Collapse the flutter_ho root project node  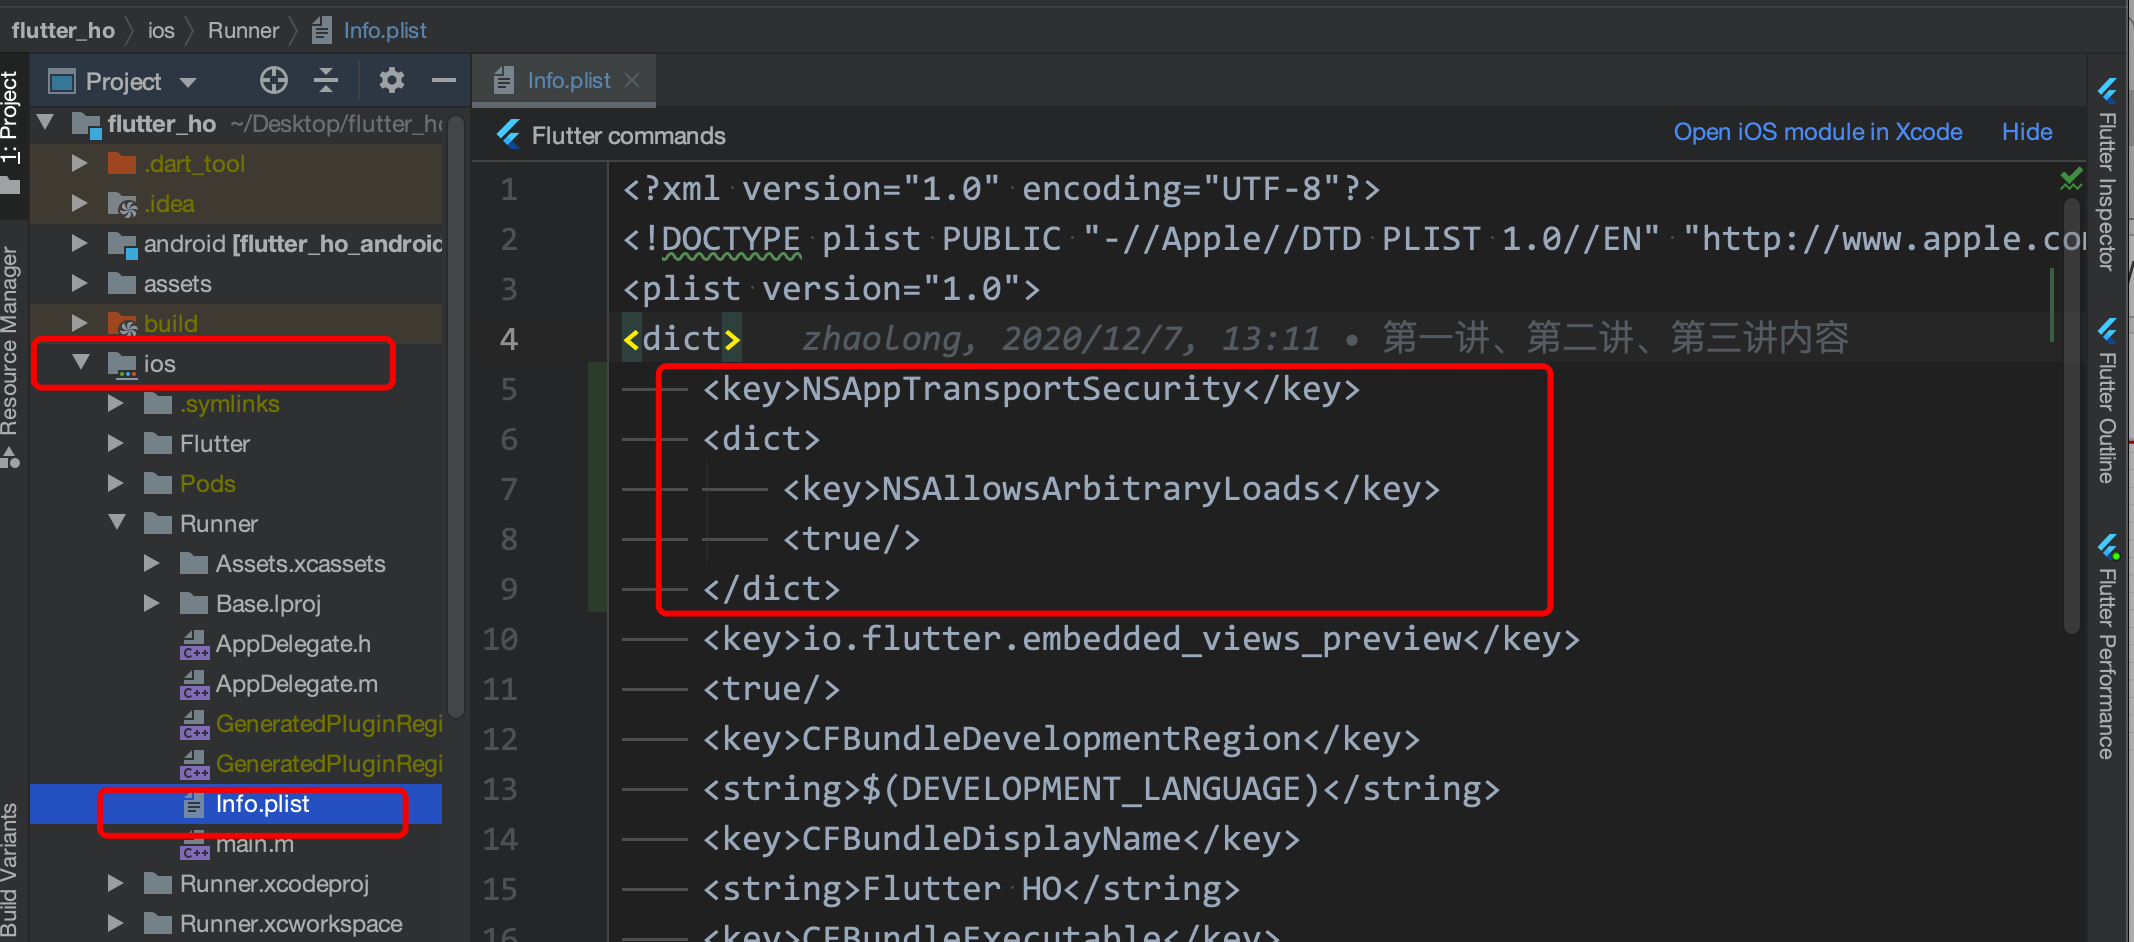click(45, 123)
